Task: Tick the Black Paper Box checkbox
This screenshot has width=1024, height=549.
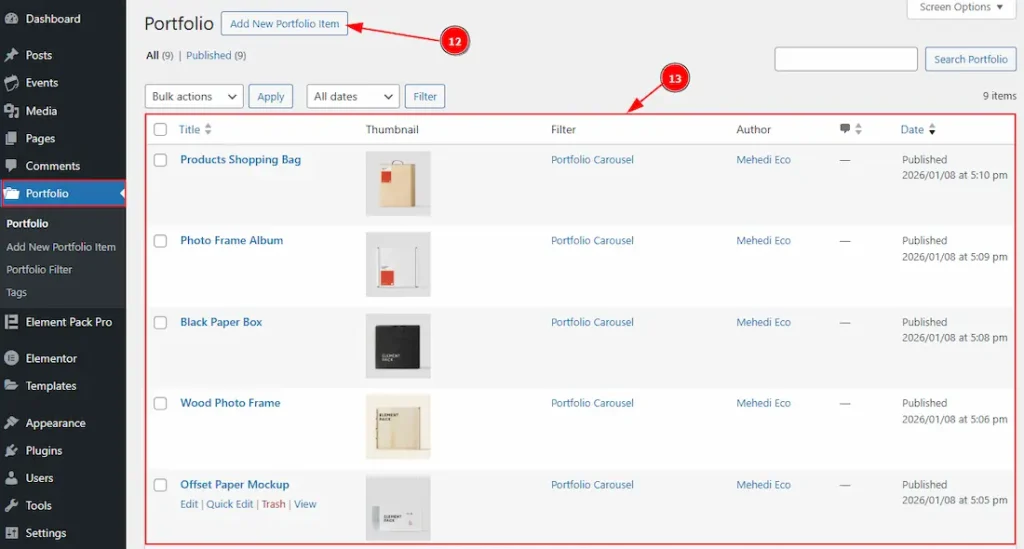Action: (160, 323)
